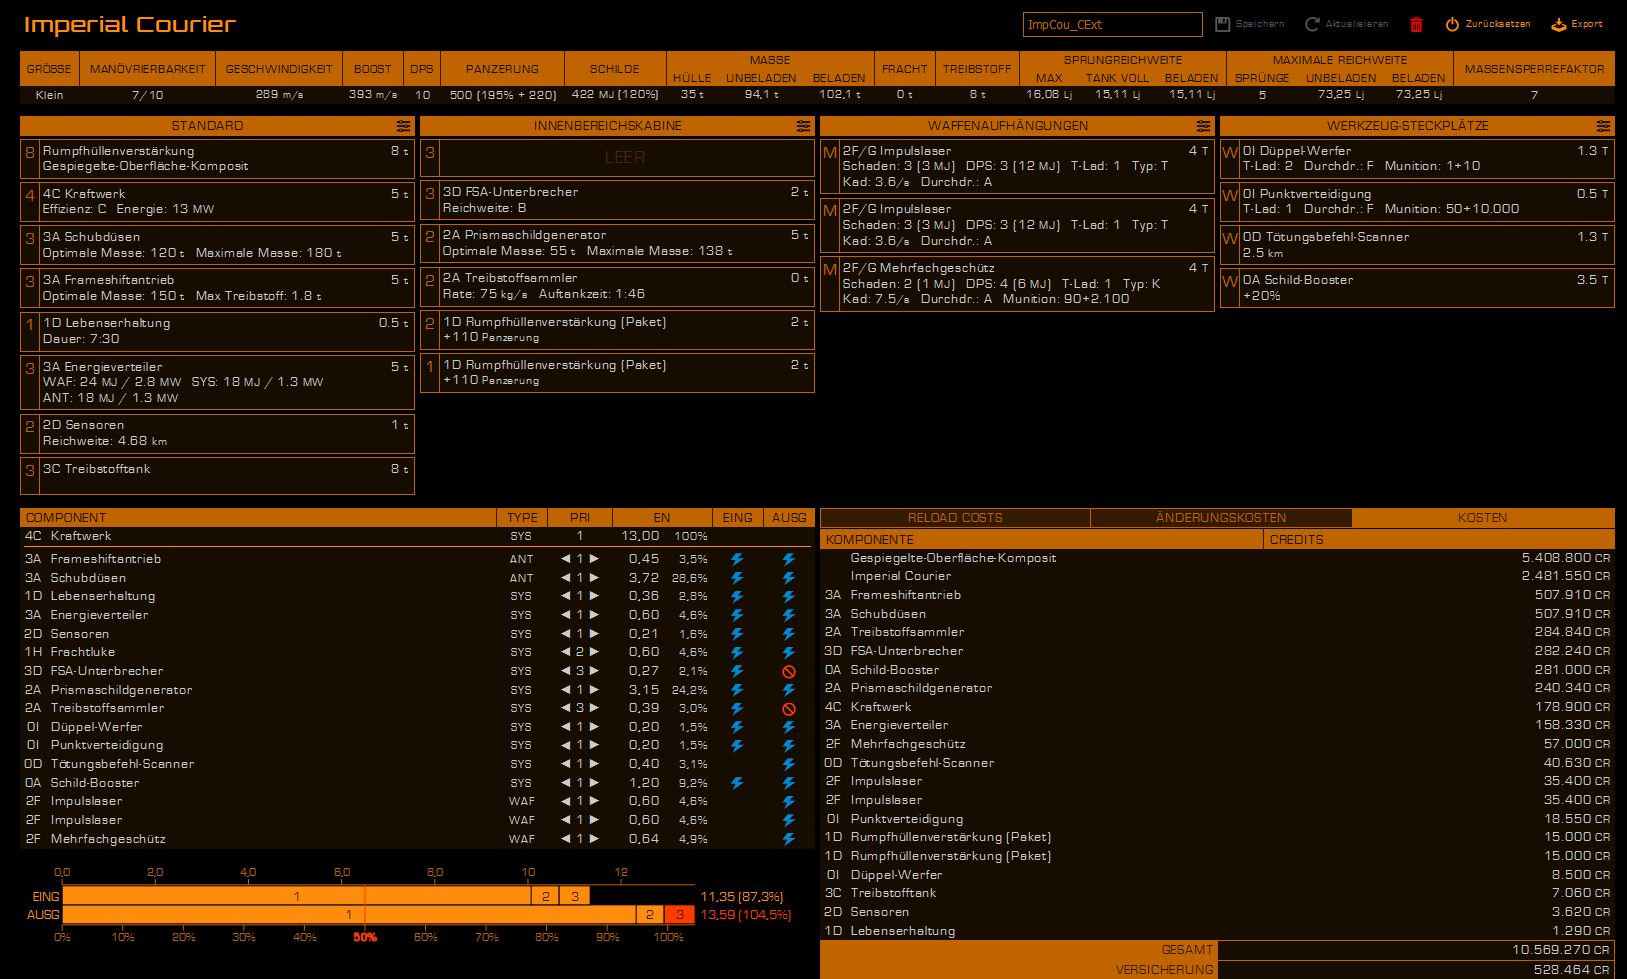Image resolution: width=1627 pixels, height=979 pixels.
Task: Raise priority with right arrow for Frachtluke
Action: [594, 652]
